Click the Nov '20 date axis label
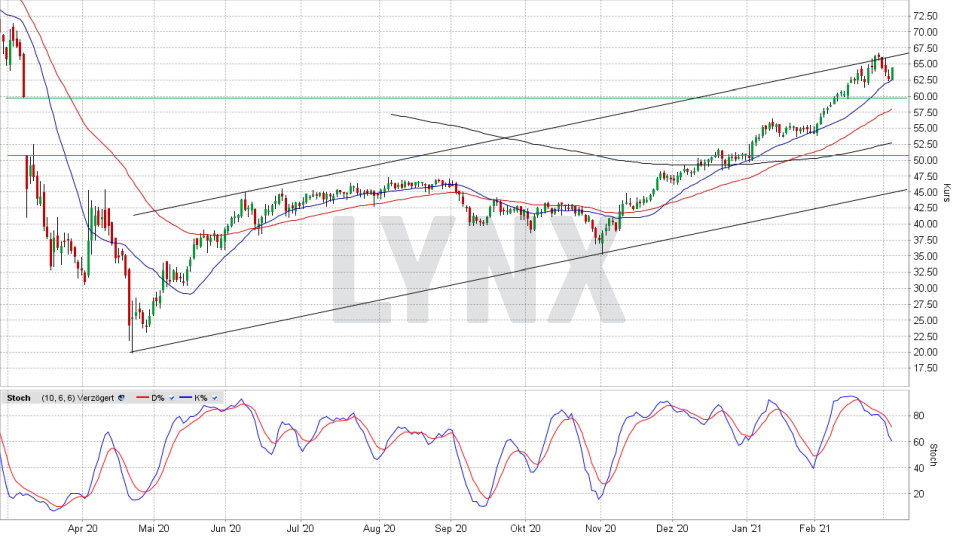Screen dimensions: 960x540 (x=601, y=528)
